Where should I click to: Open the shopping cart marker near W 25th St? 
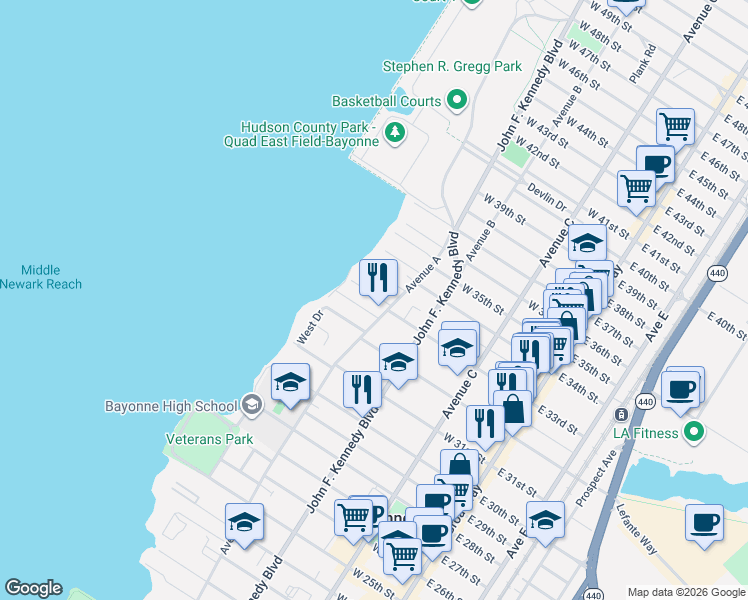coord(402,557)
